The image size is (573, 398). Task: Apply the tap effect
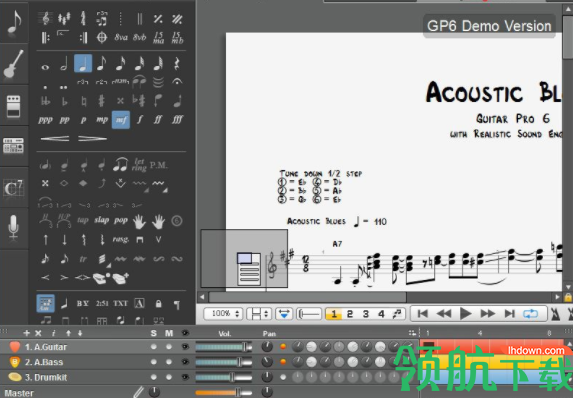(x=83, y=220)
